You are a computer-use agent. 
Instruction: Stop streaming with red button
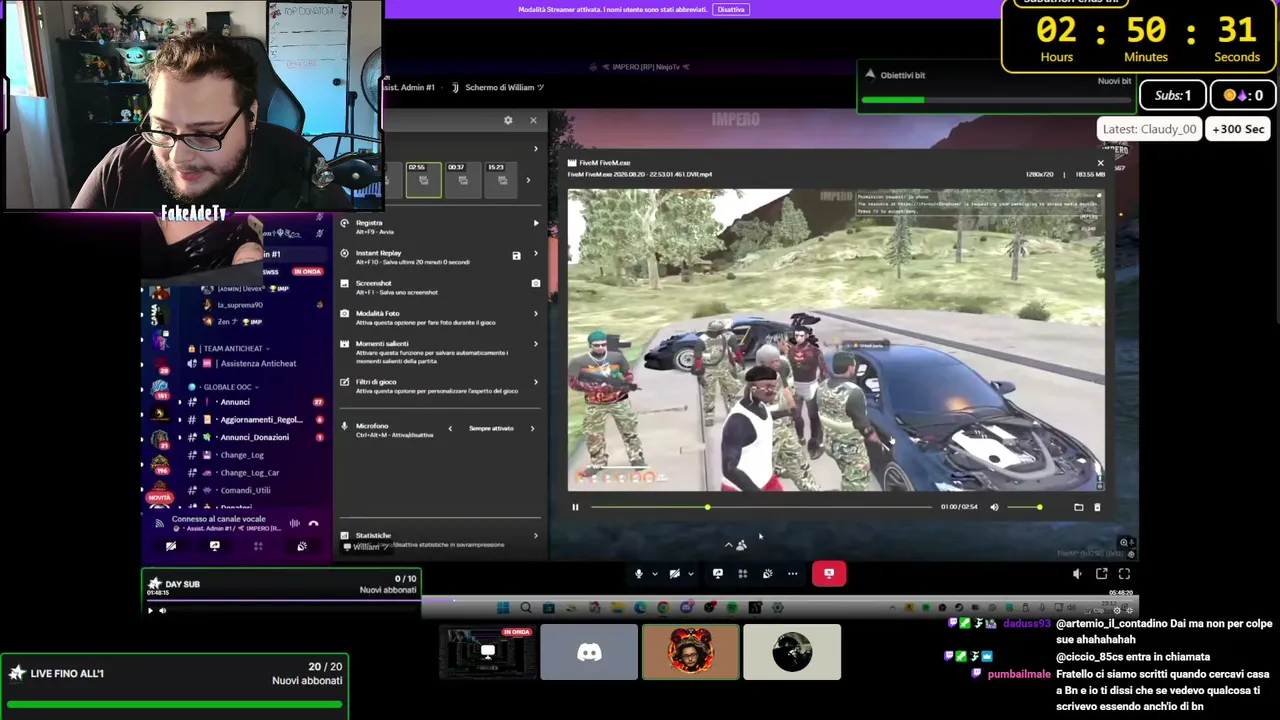tap(829, 574)
